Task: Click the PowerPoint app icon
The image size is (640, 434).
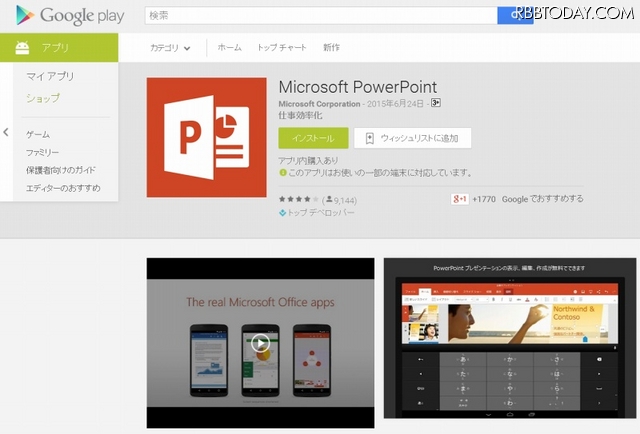Action: tap(207, 138)
